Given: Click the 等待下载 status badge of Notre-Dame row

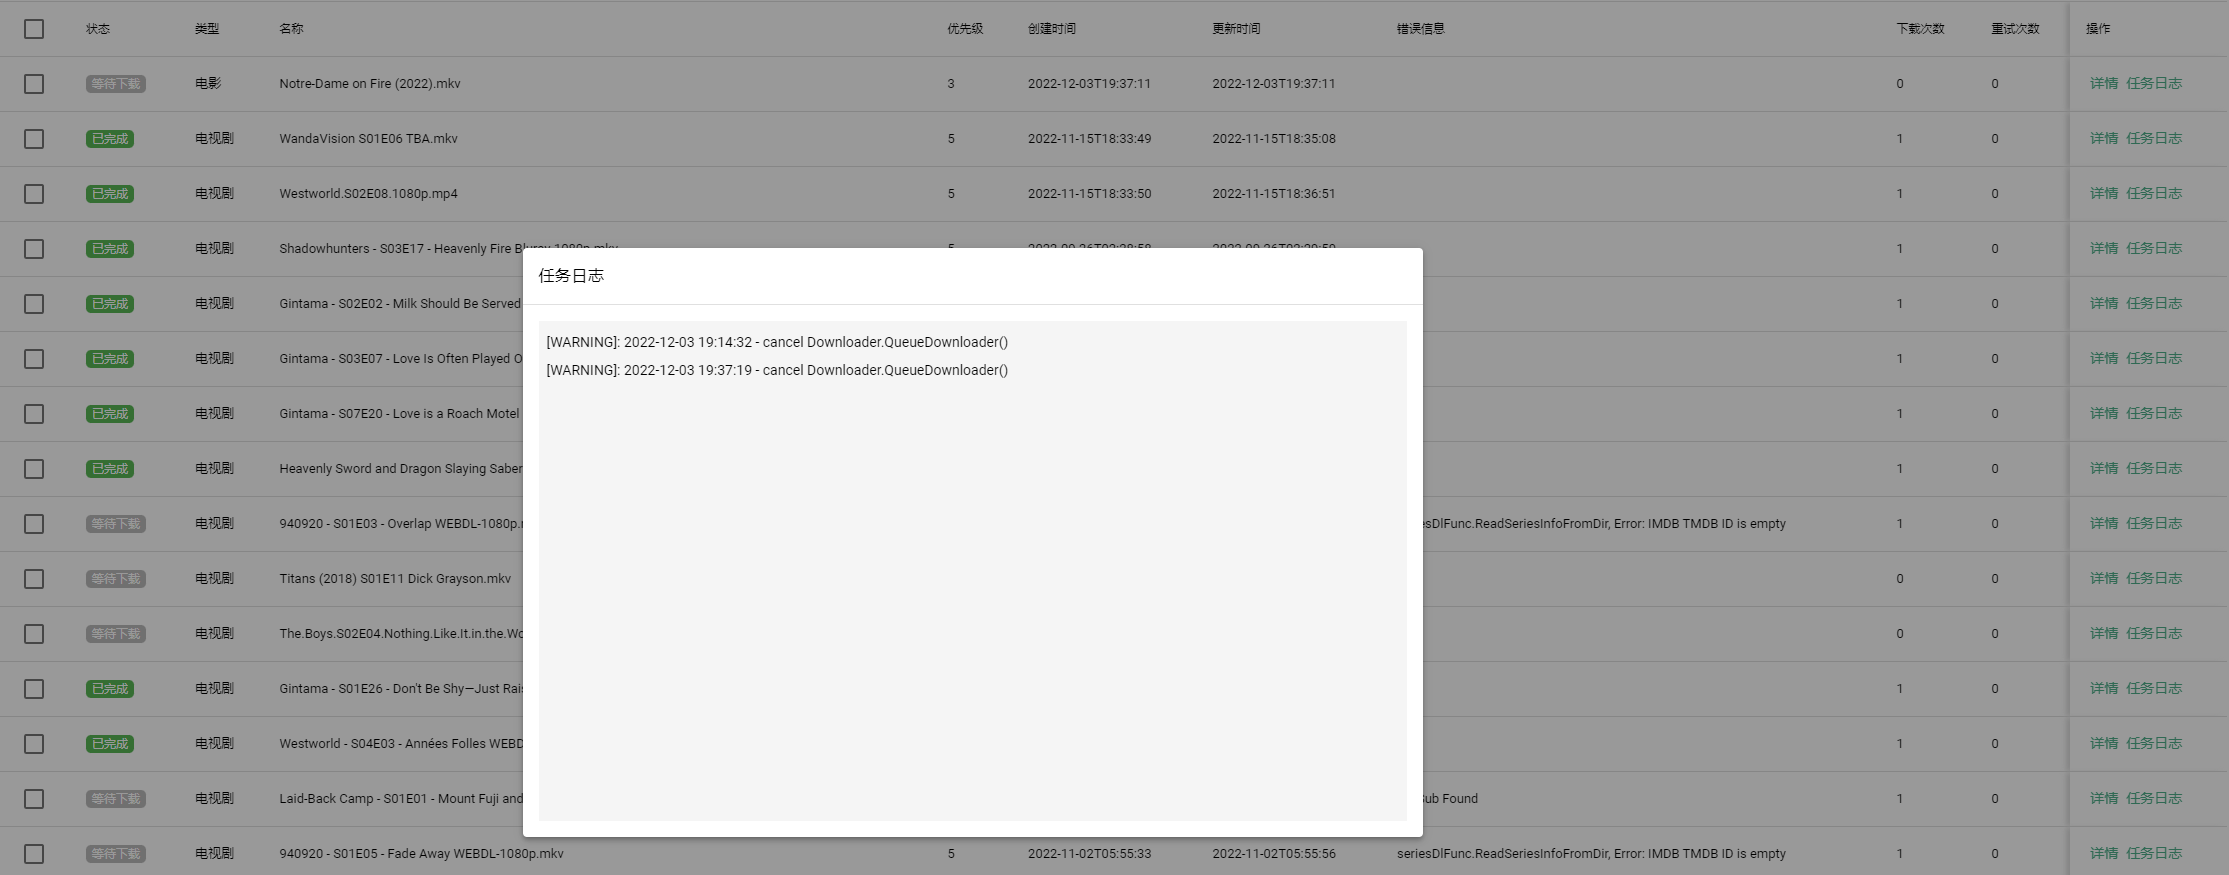Looking at the screenshot, I should click(116, 84).
